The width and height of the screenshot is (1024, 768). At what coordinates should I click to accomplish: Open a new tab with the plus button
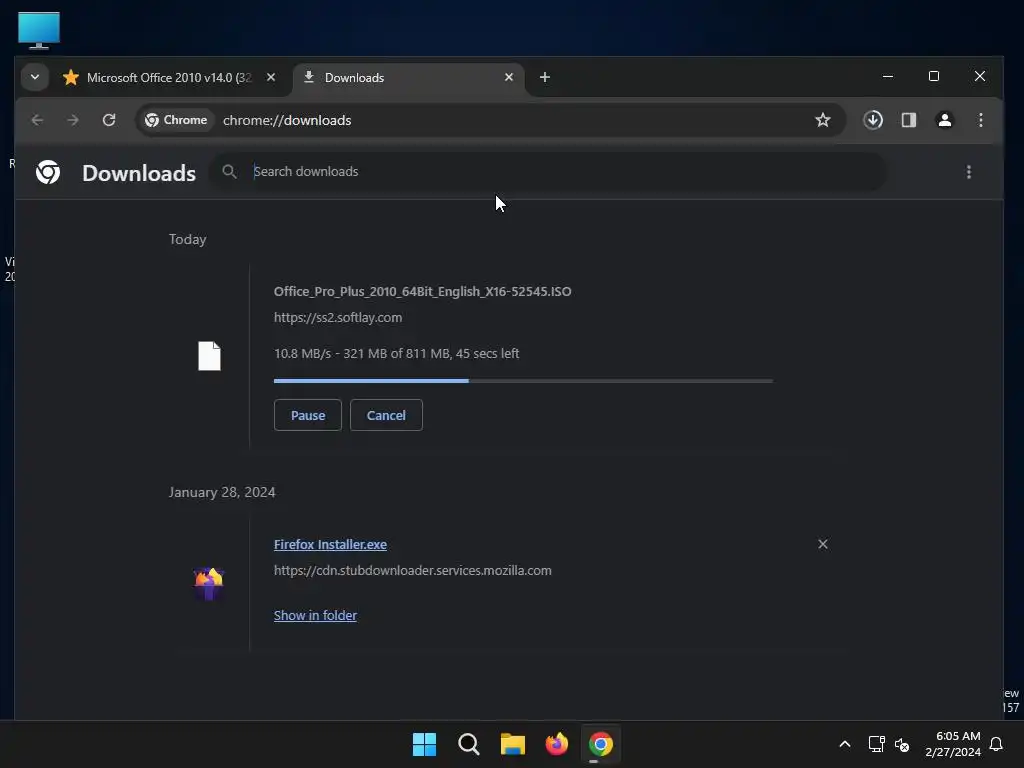point(545,77)
